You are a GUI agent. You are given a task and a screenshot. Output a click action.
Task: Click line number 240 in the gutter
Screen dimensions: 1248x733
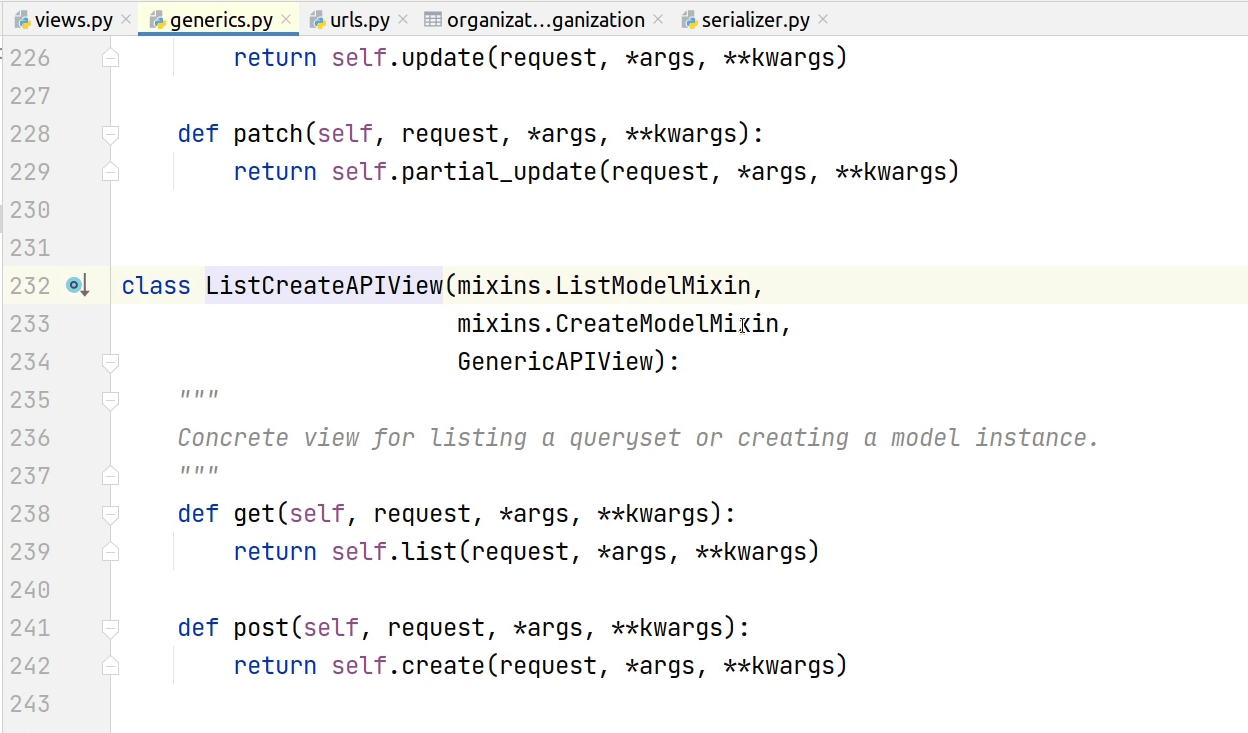30,590
